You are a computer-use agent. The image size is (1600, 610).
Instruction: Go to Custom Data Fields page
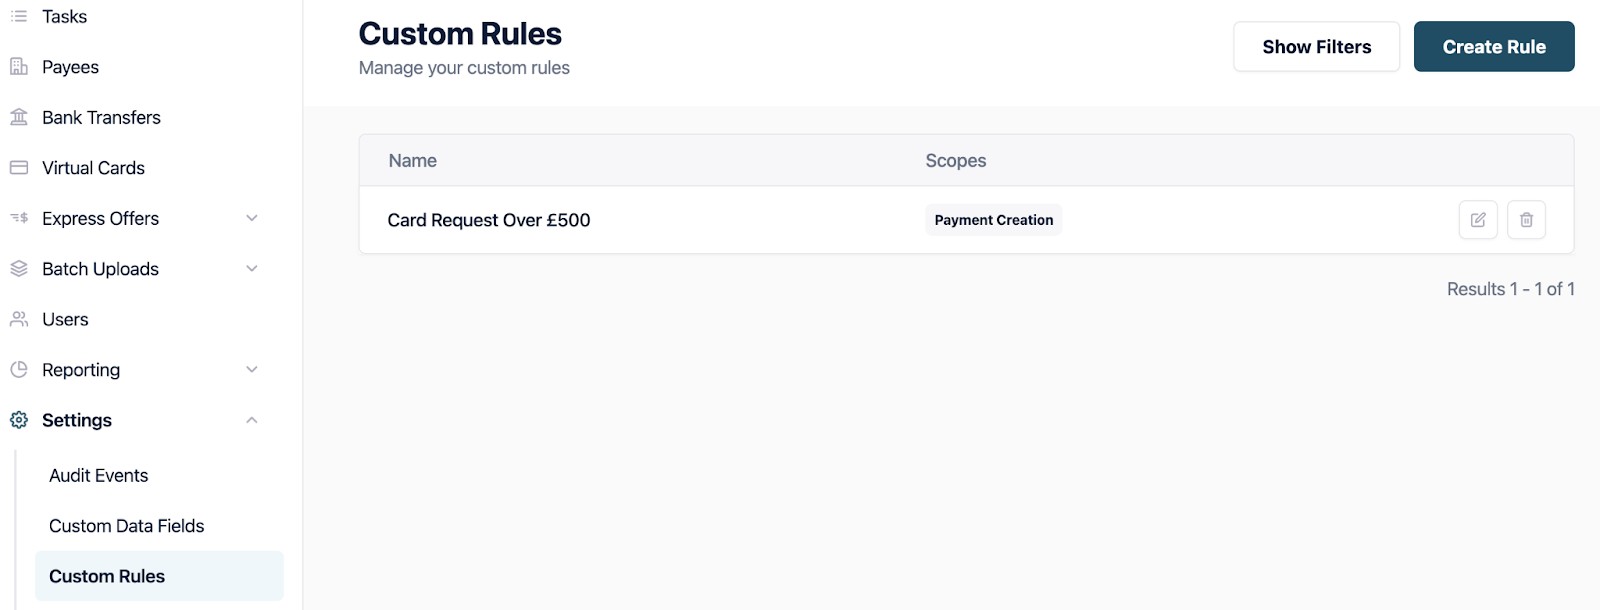click(x=127, y=526)
